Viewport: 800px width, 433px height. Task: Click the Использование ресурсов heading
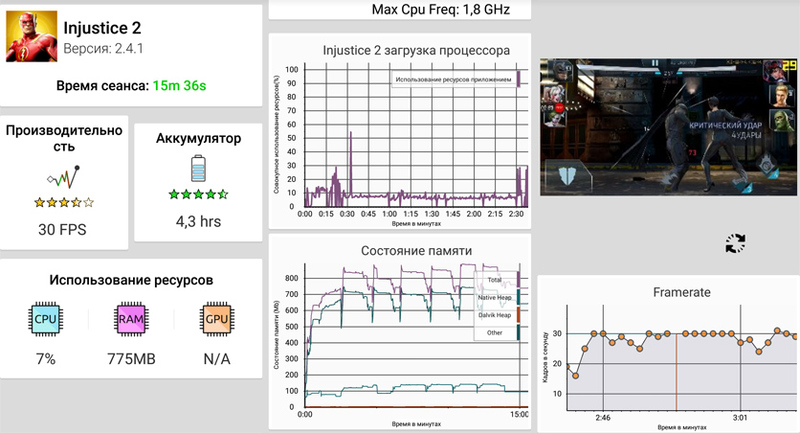coord(131,280)
